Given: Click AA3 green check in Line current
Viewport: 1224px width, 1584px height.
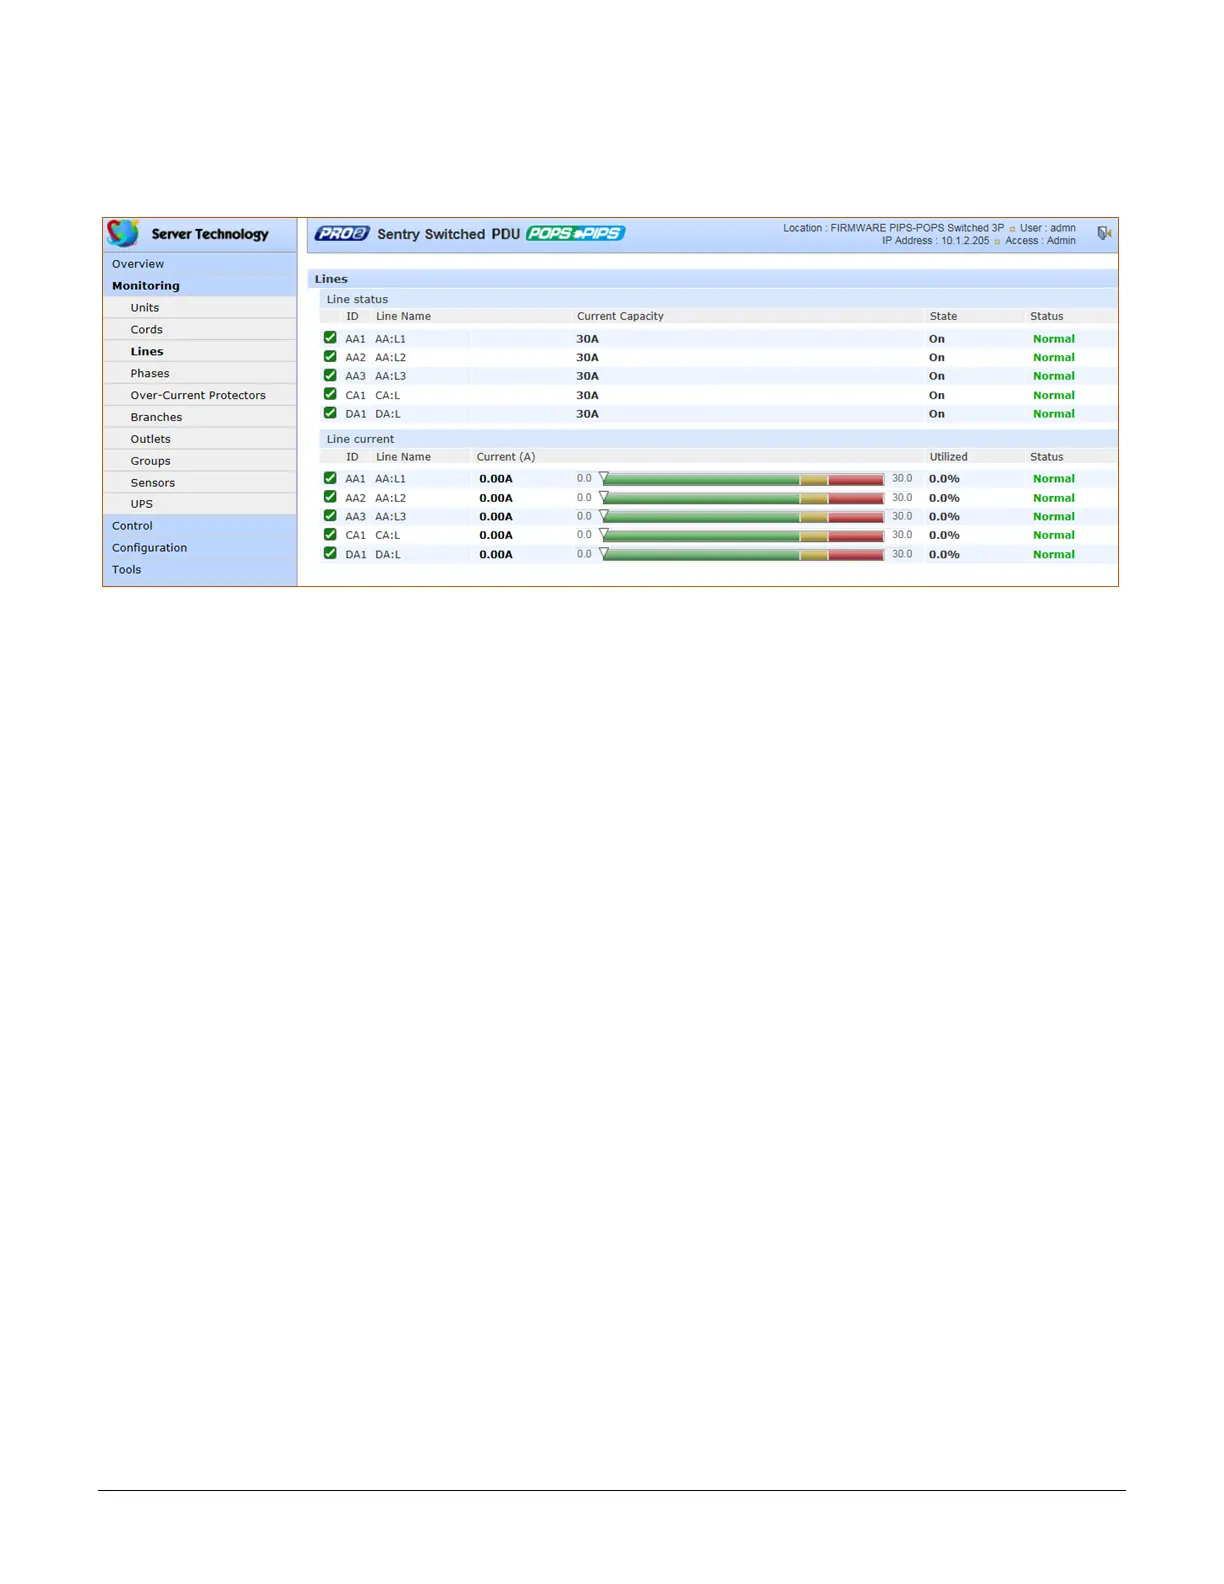Looking at the screenshot, I should (x=330, y=516).
